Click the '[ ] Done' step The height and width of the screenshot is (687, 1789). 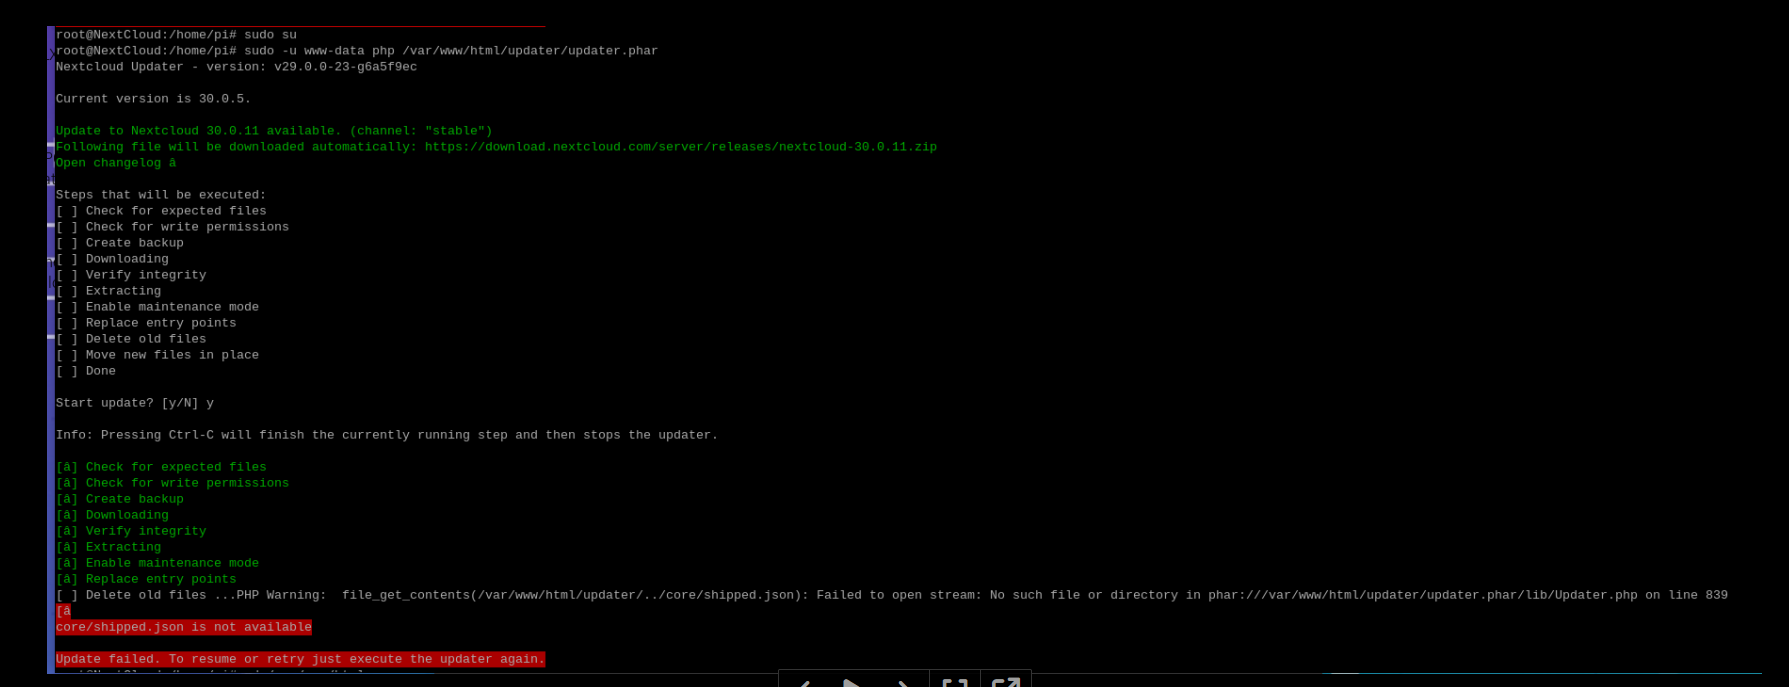86,371
